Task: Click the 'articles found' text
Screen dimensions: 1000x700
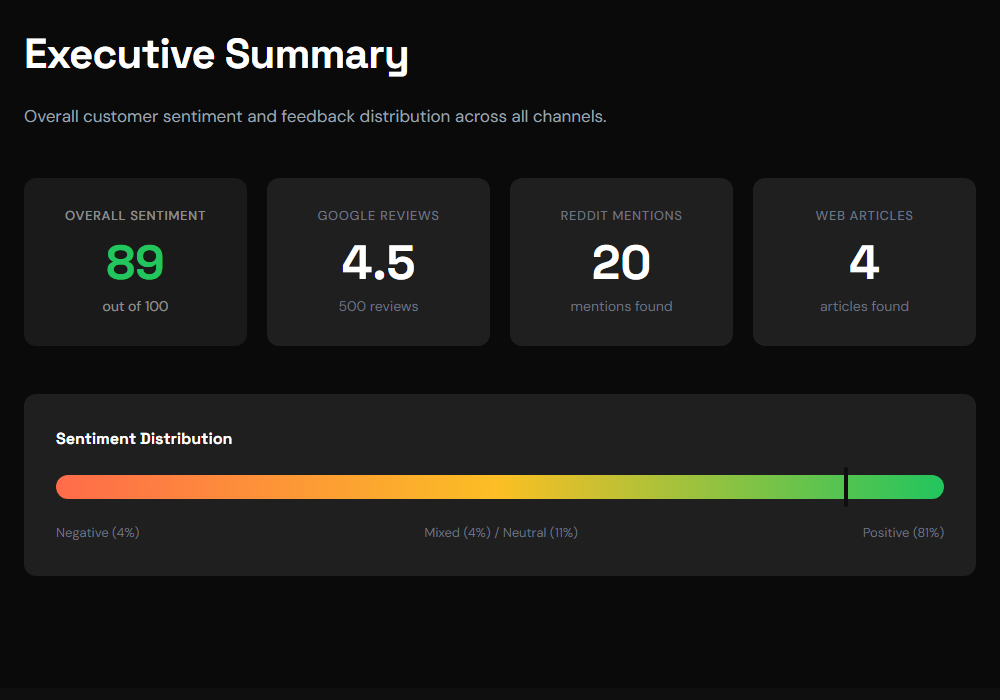Action: pyautogui.click(x=864, y=306)
